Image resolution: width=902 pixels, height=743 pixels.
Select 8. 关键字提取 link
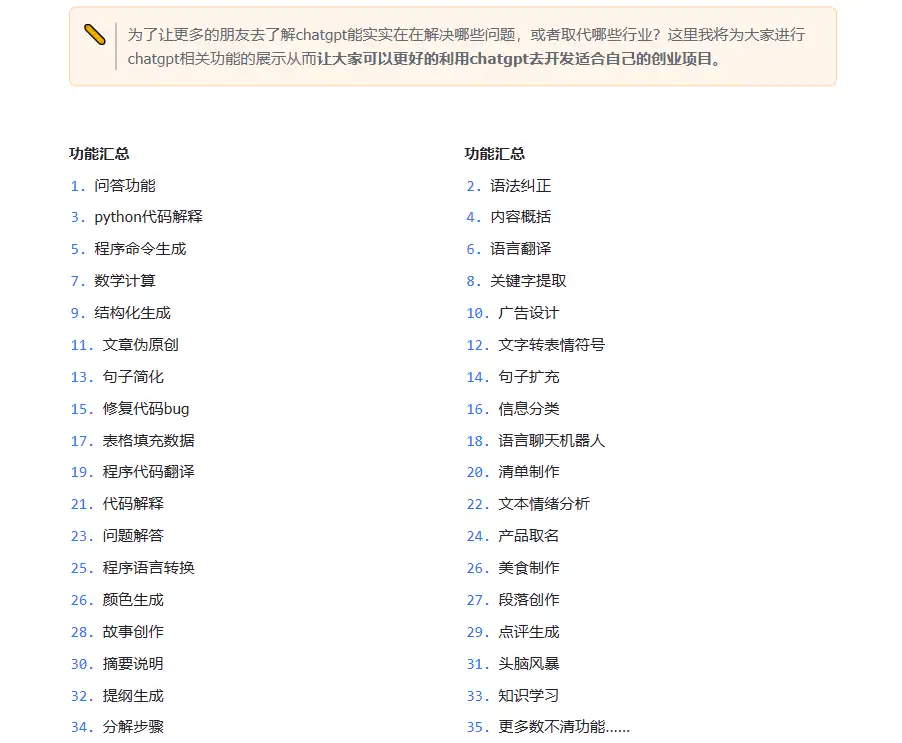click(x=517, y=281)
